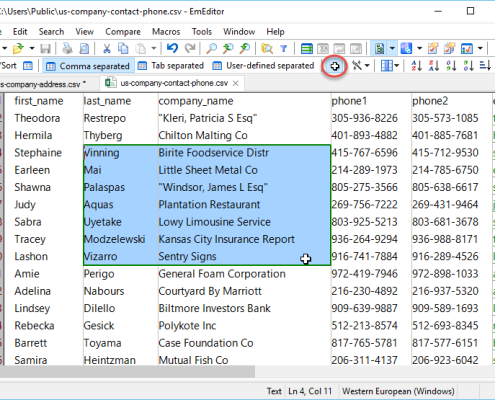The image size is (495, 400).
Task: Sort by length shortest to longest
Action: [x=485, y=66]
